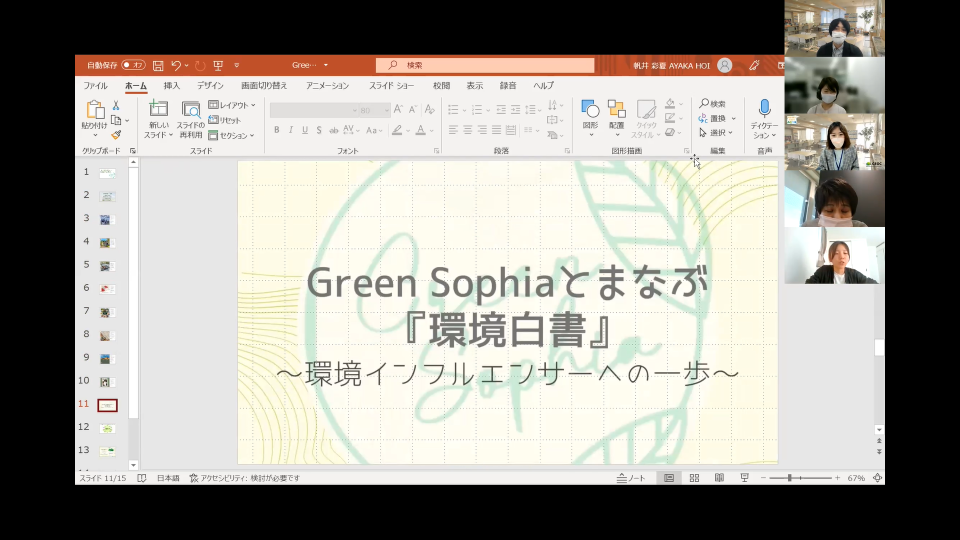Toggle the AutoSave switch
Viewport: 960px width, 540px height.
click(133, 65)
